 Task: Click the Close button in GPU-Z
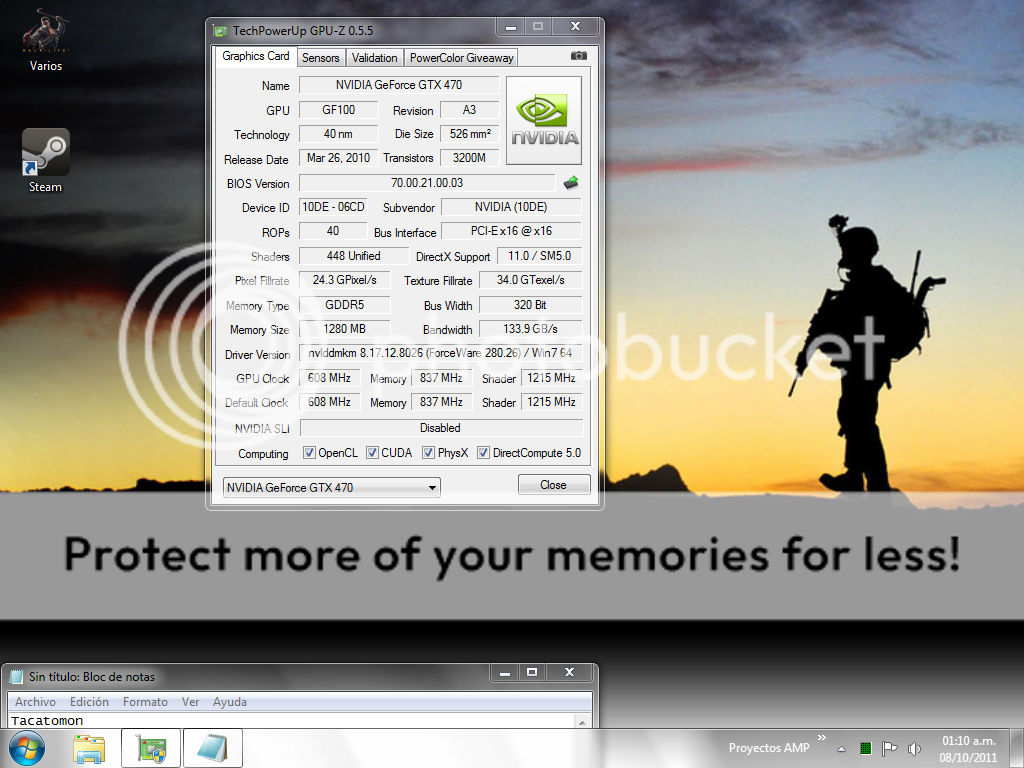[x=554, y=485]
